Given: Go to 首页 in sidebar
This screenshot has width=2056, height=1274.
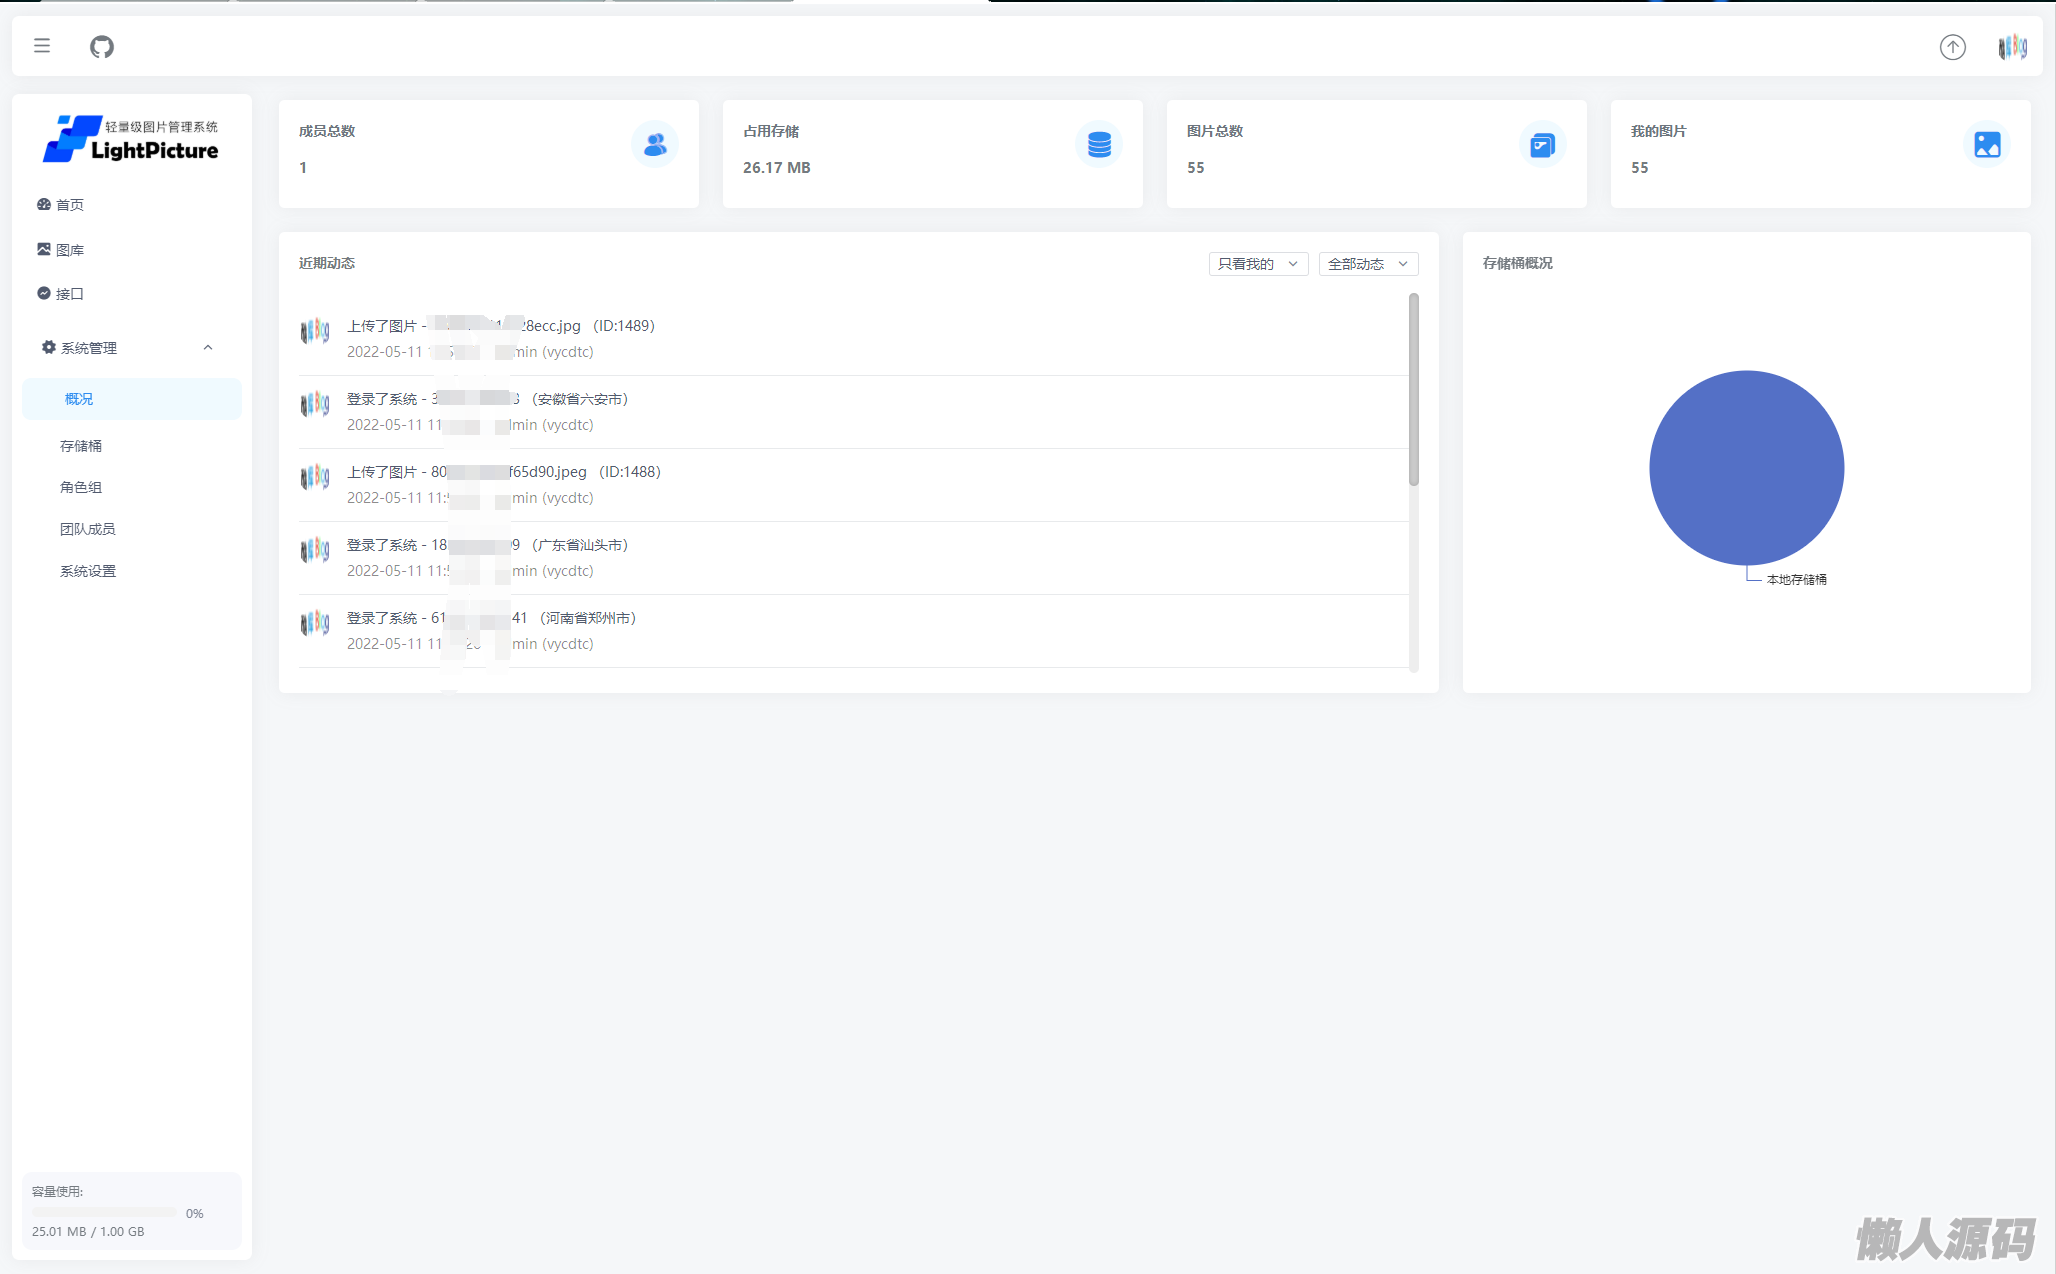Looking at the screenshot, I should pyautogui.click(x=70, y=205).
